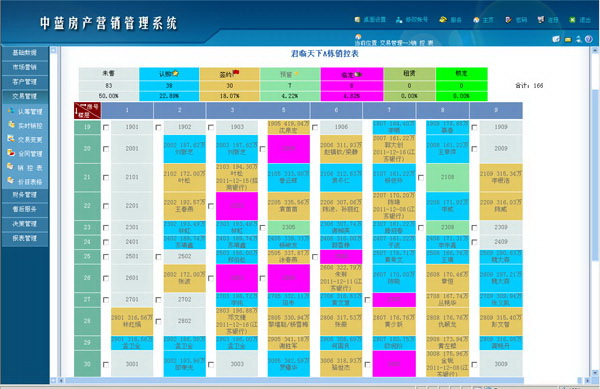Click the floor 26 row header
The width and height of the screenshot is (600, 389).
point(87,278)
